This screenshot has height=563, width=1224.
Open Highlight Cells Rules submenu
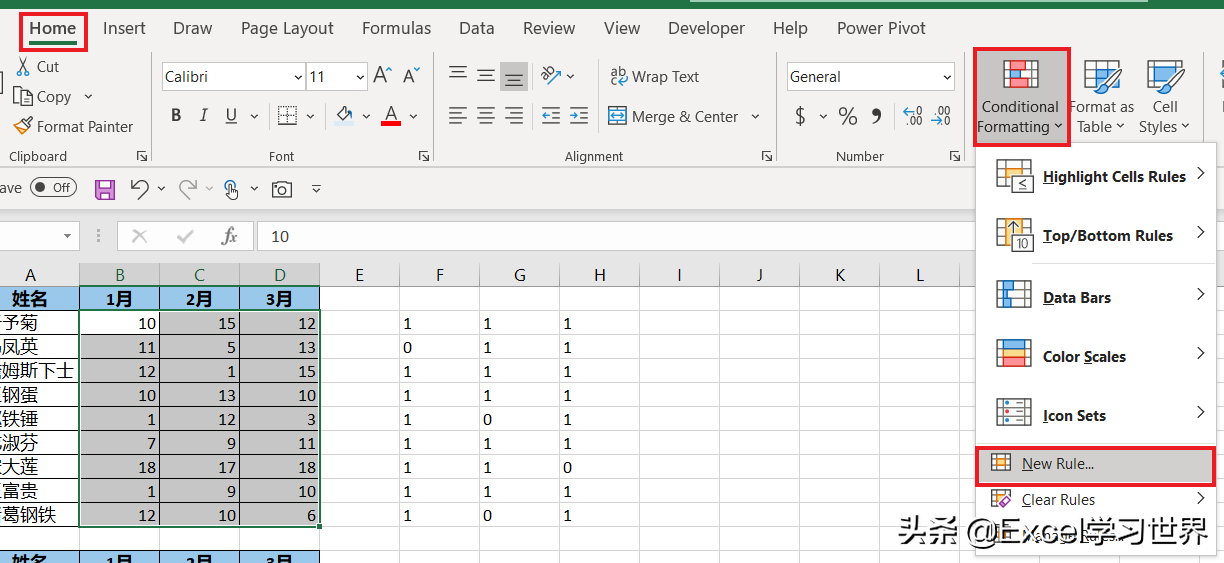(1096, 176)
